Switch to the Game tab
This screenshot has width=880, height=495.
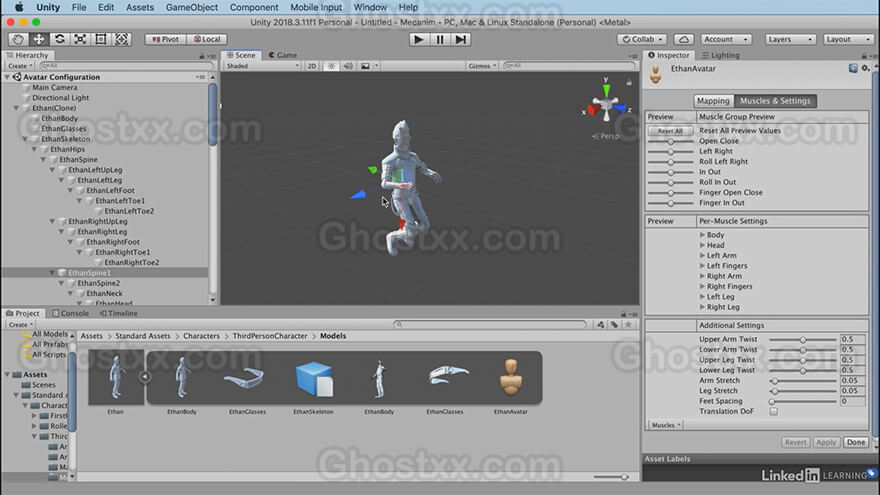point(283,55)
